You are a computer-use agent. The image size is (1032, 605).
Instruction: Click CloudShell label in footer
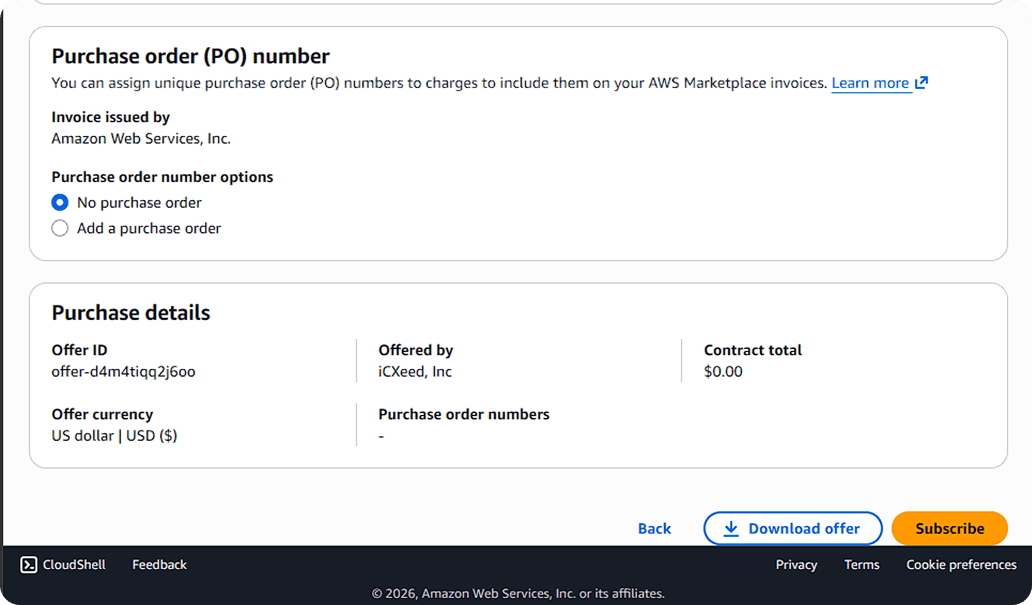coord(74,565)
